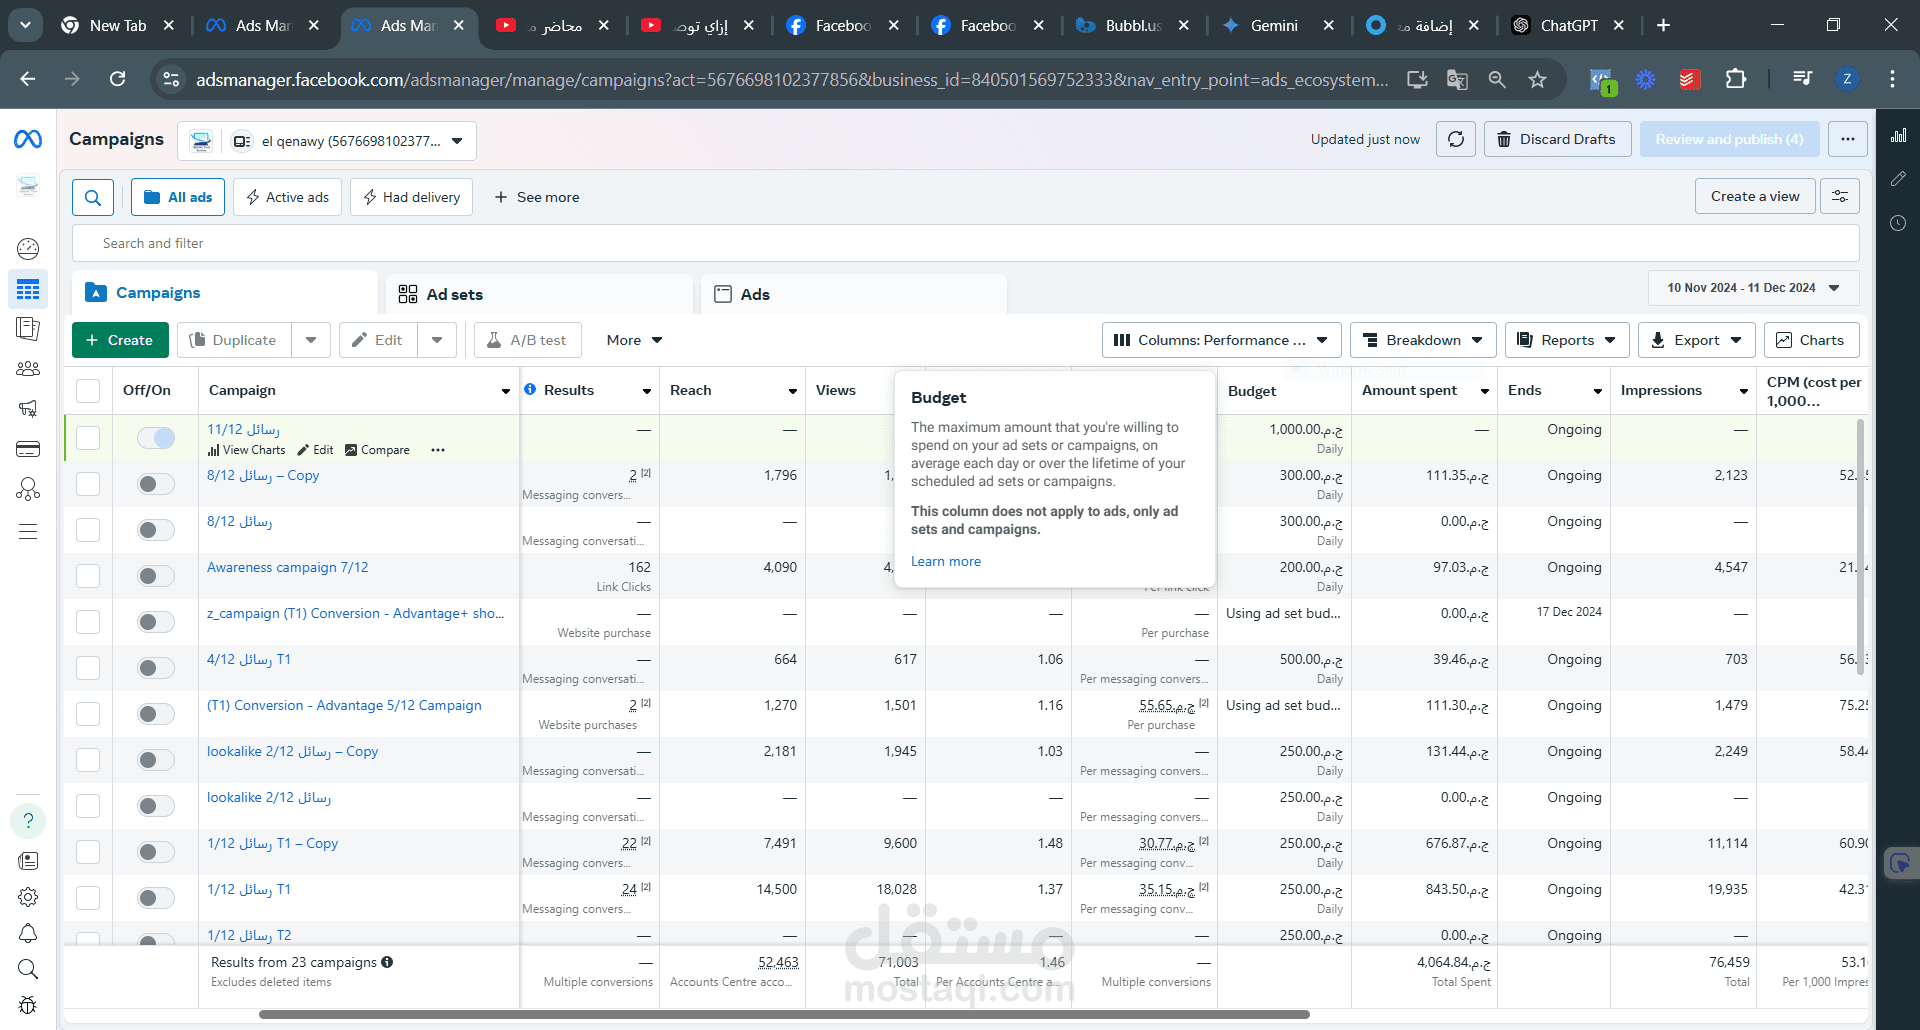Open the Settings gear in sidebar
The width and height of the screenshot is (1920, 1030).
point(28,897)
